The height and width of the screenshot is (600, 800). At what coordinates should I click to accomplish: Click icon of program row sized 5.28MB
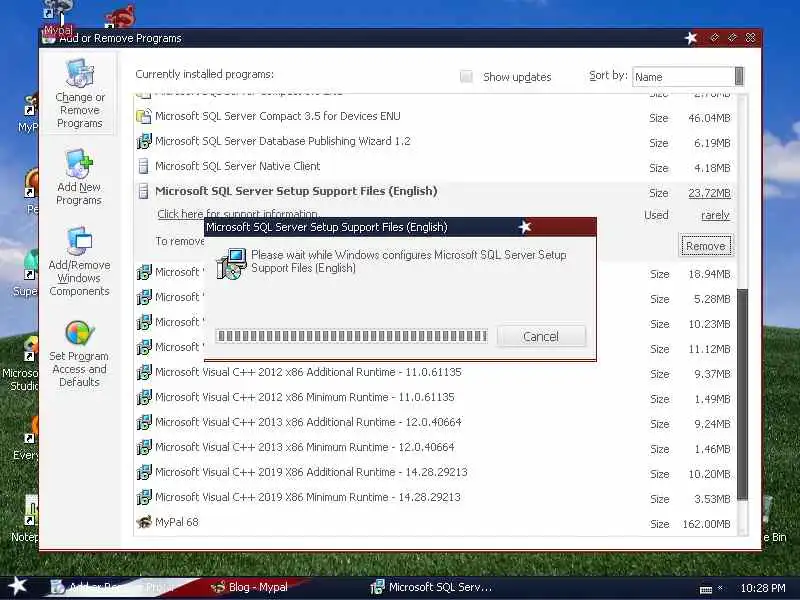(x=144, y=297)
